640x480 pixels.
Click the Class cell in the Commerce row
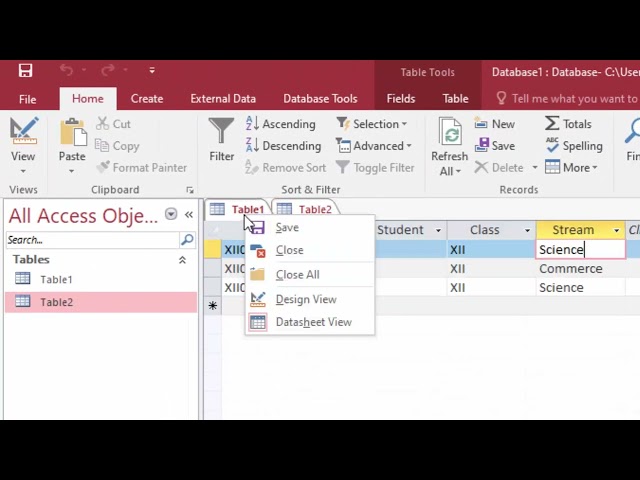coord(491,269)
